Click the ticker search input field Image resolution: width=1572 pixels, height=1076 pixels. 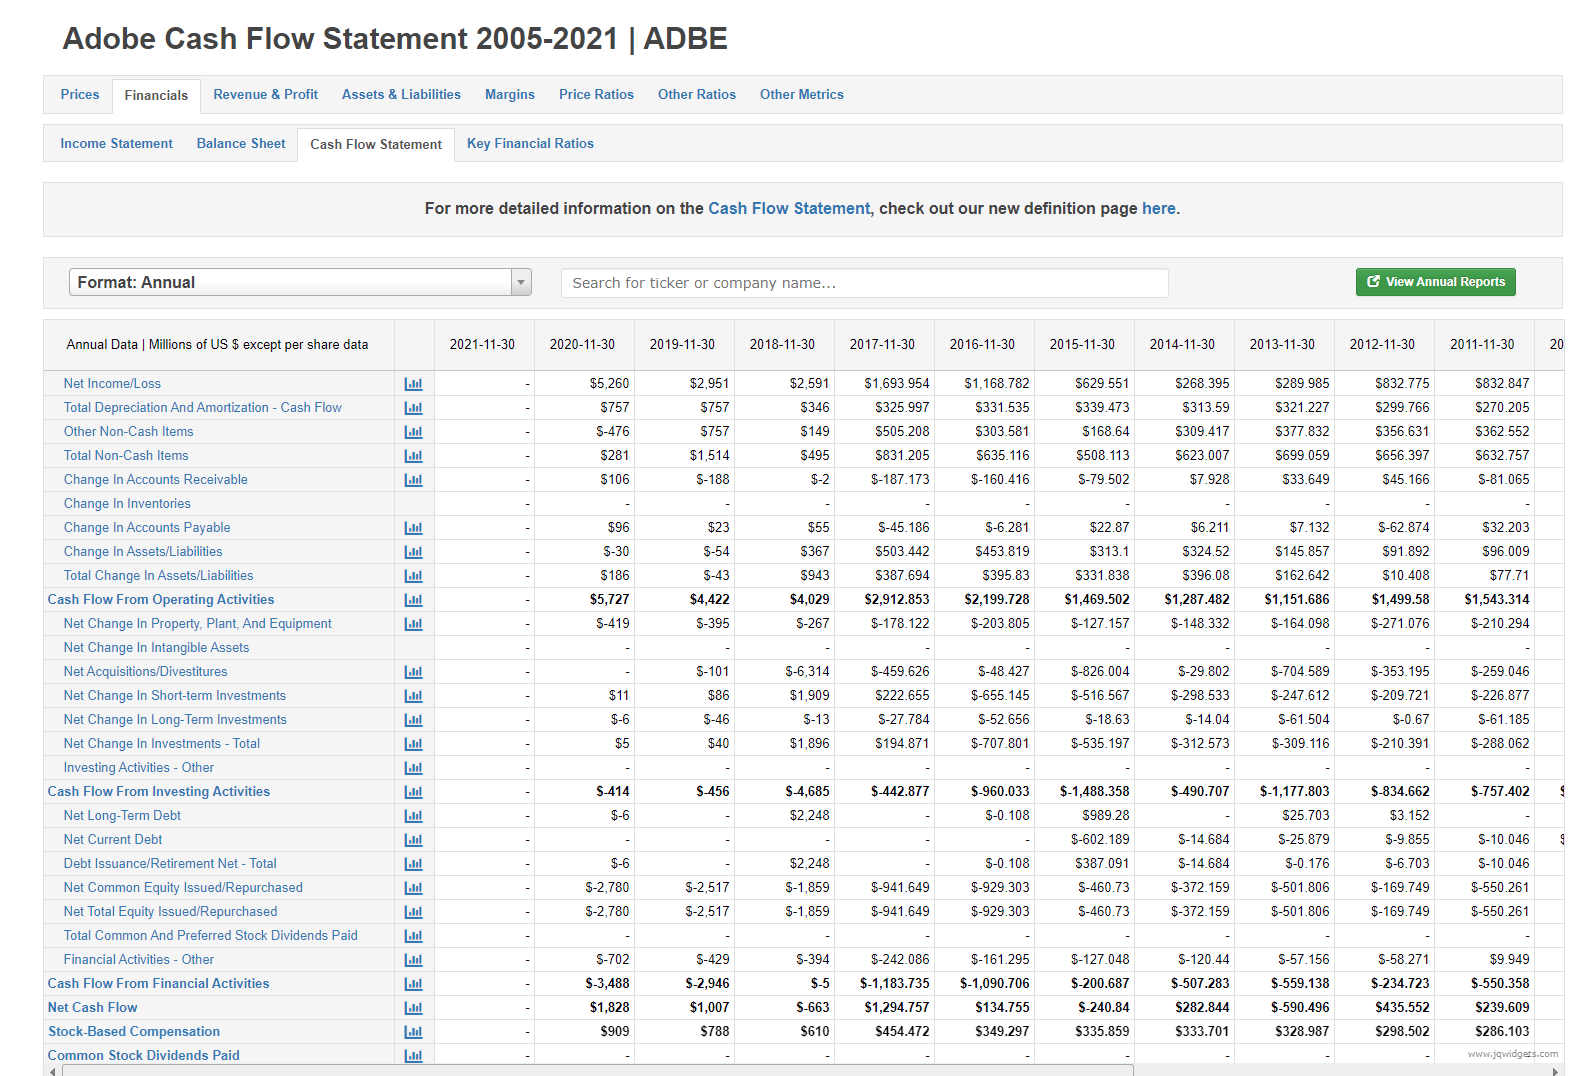click(x=864, y=283)
